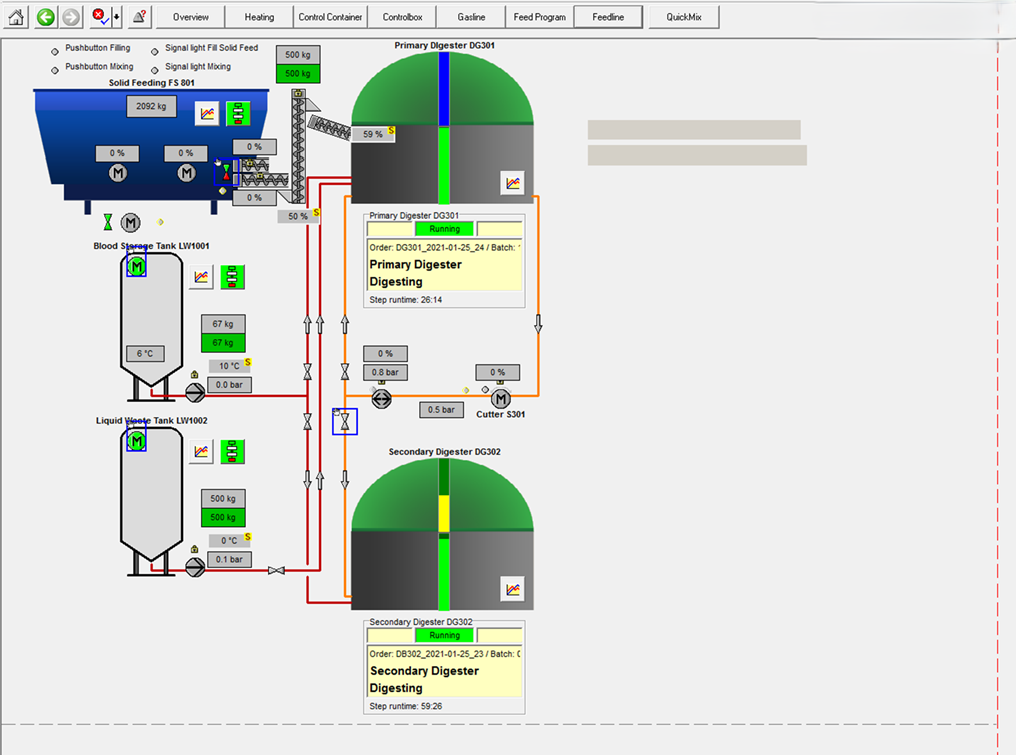Toggle the Pushbutton Filling indicator
Viewport: 1016px width, 755px height.
(x=55, y=49)
